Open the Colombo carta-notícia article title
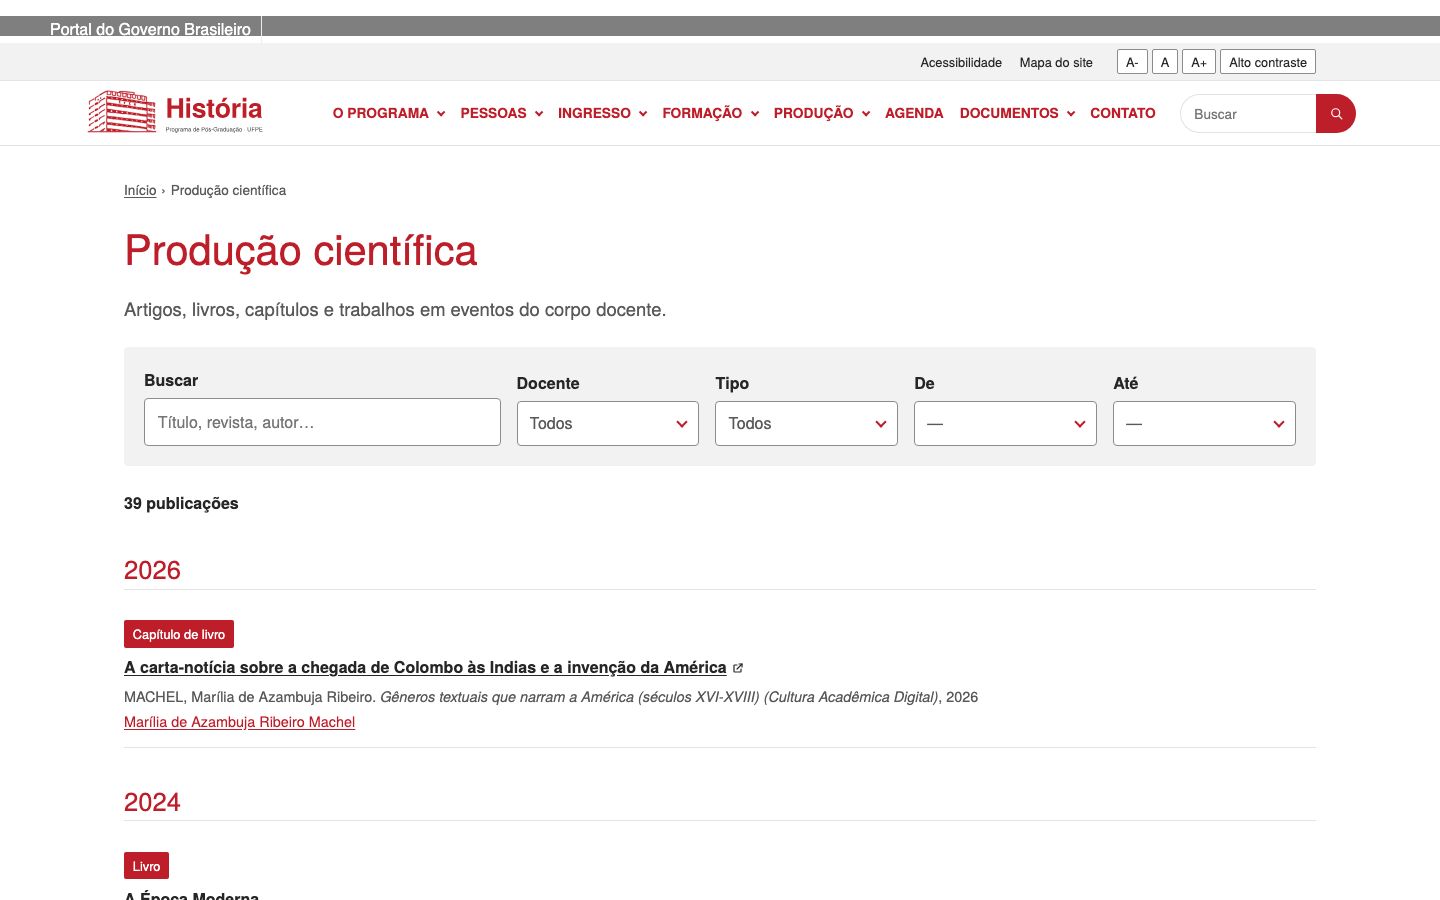1440x900 pixels. [425, 668]
